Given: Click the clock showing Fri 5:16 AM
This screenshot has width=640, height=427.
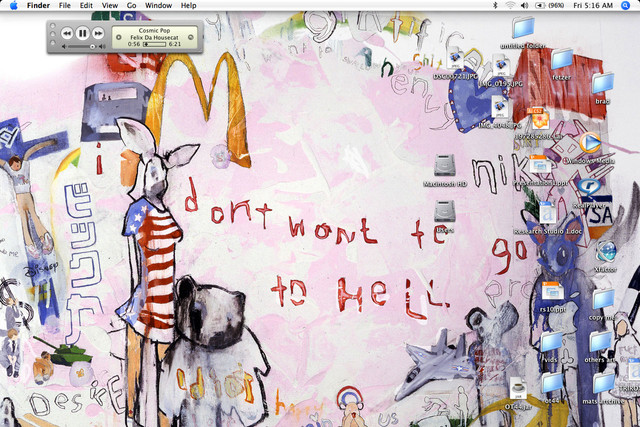Looking at the screenshot, I should 593,5.
